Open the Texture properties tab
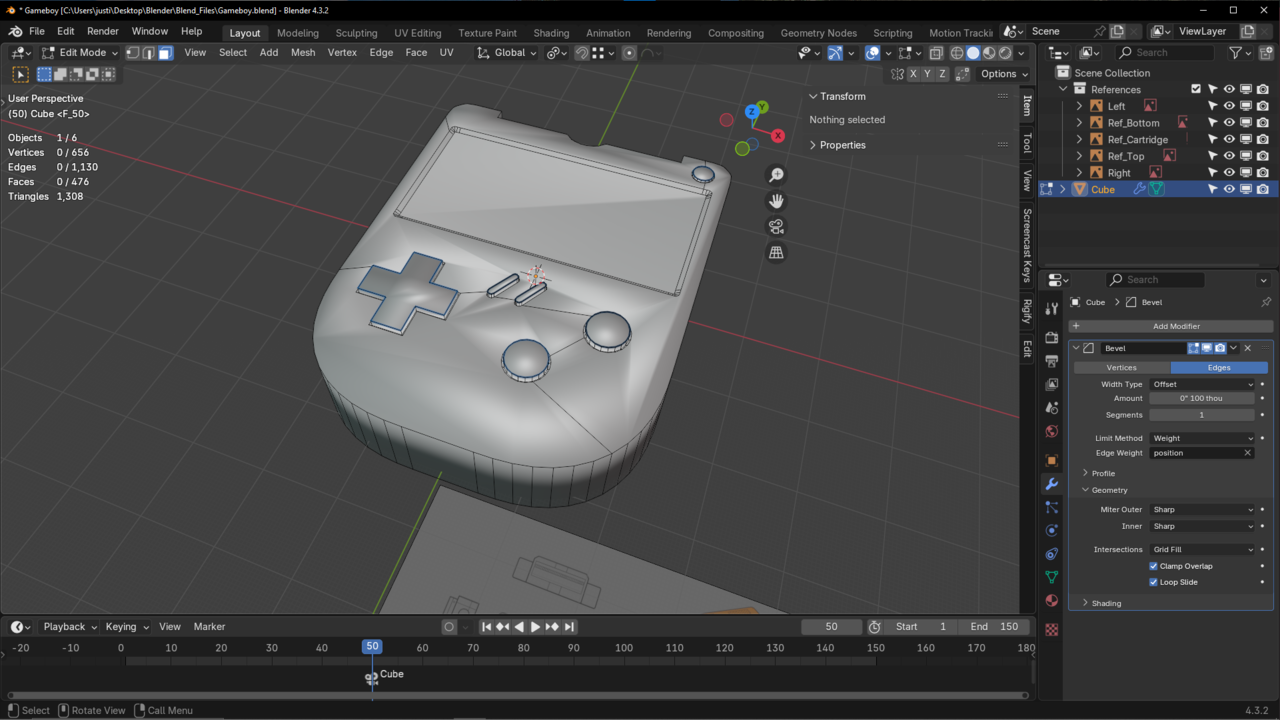 (x=1051, y=630)
